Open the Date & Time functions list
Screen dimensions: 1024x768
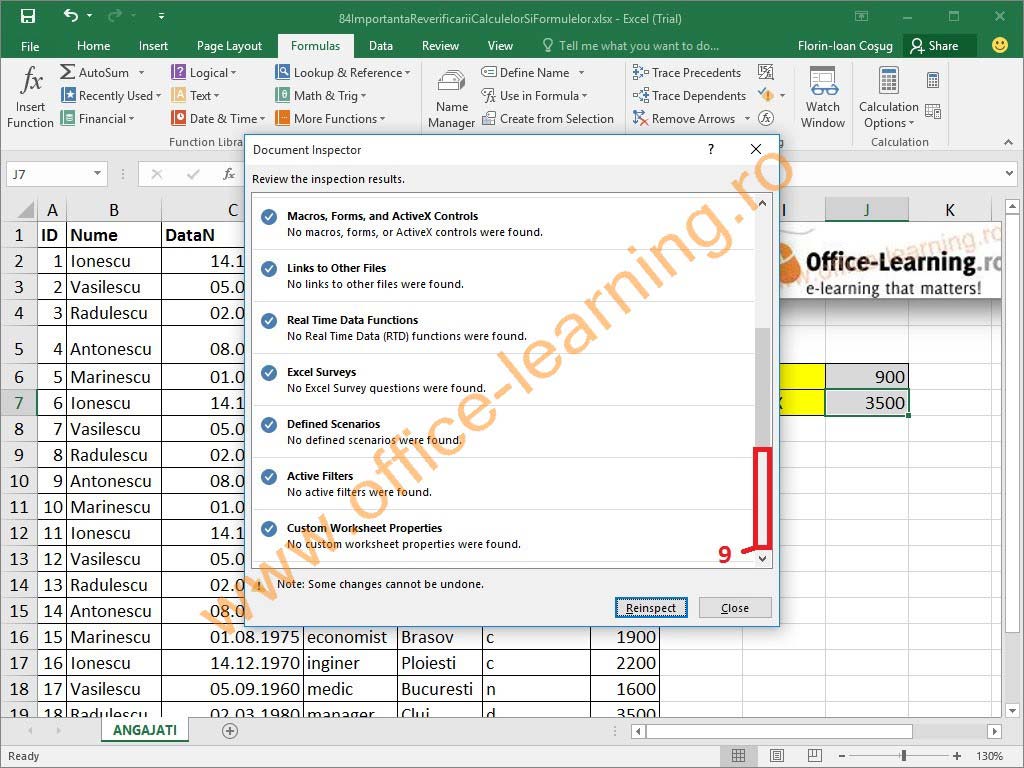[x=218, y=118]
